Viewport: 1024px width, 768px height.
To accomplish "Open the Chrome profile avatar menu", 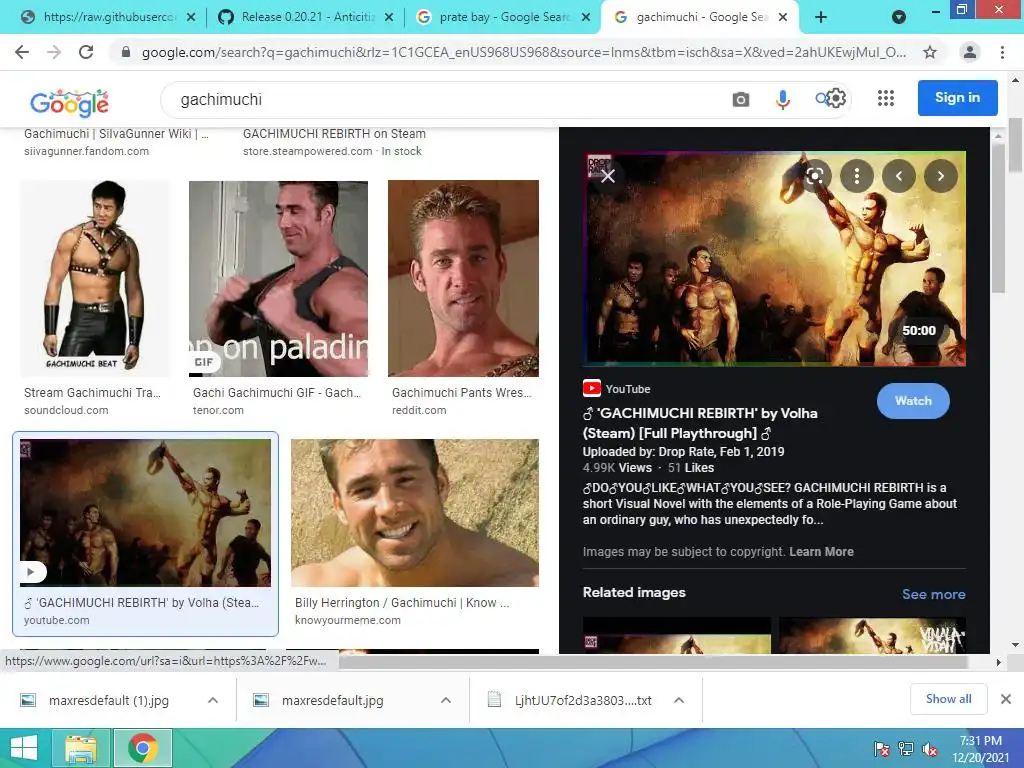I will pyautogui.click(x=970, y=52).
